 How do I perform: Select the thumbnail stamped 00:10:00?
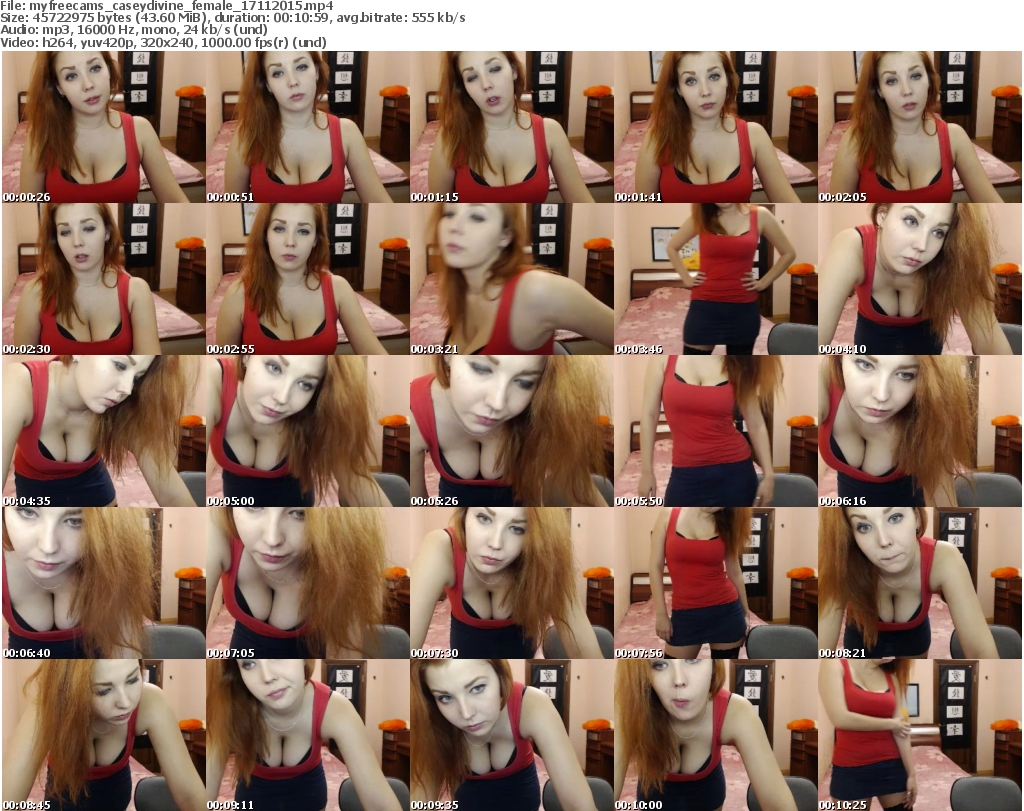coord(716,735)
